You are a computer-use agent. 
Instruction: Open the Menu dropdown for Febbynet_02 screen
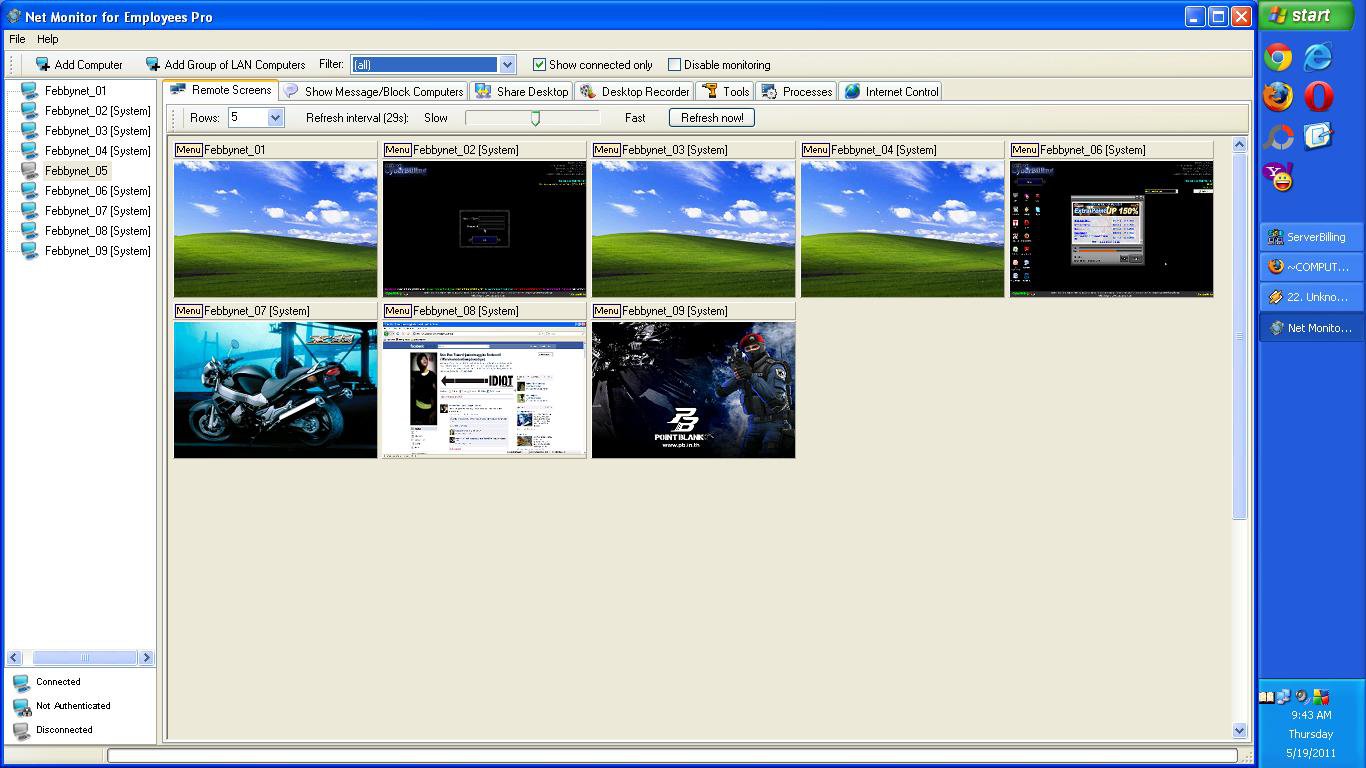(x=397, y=150)
